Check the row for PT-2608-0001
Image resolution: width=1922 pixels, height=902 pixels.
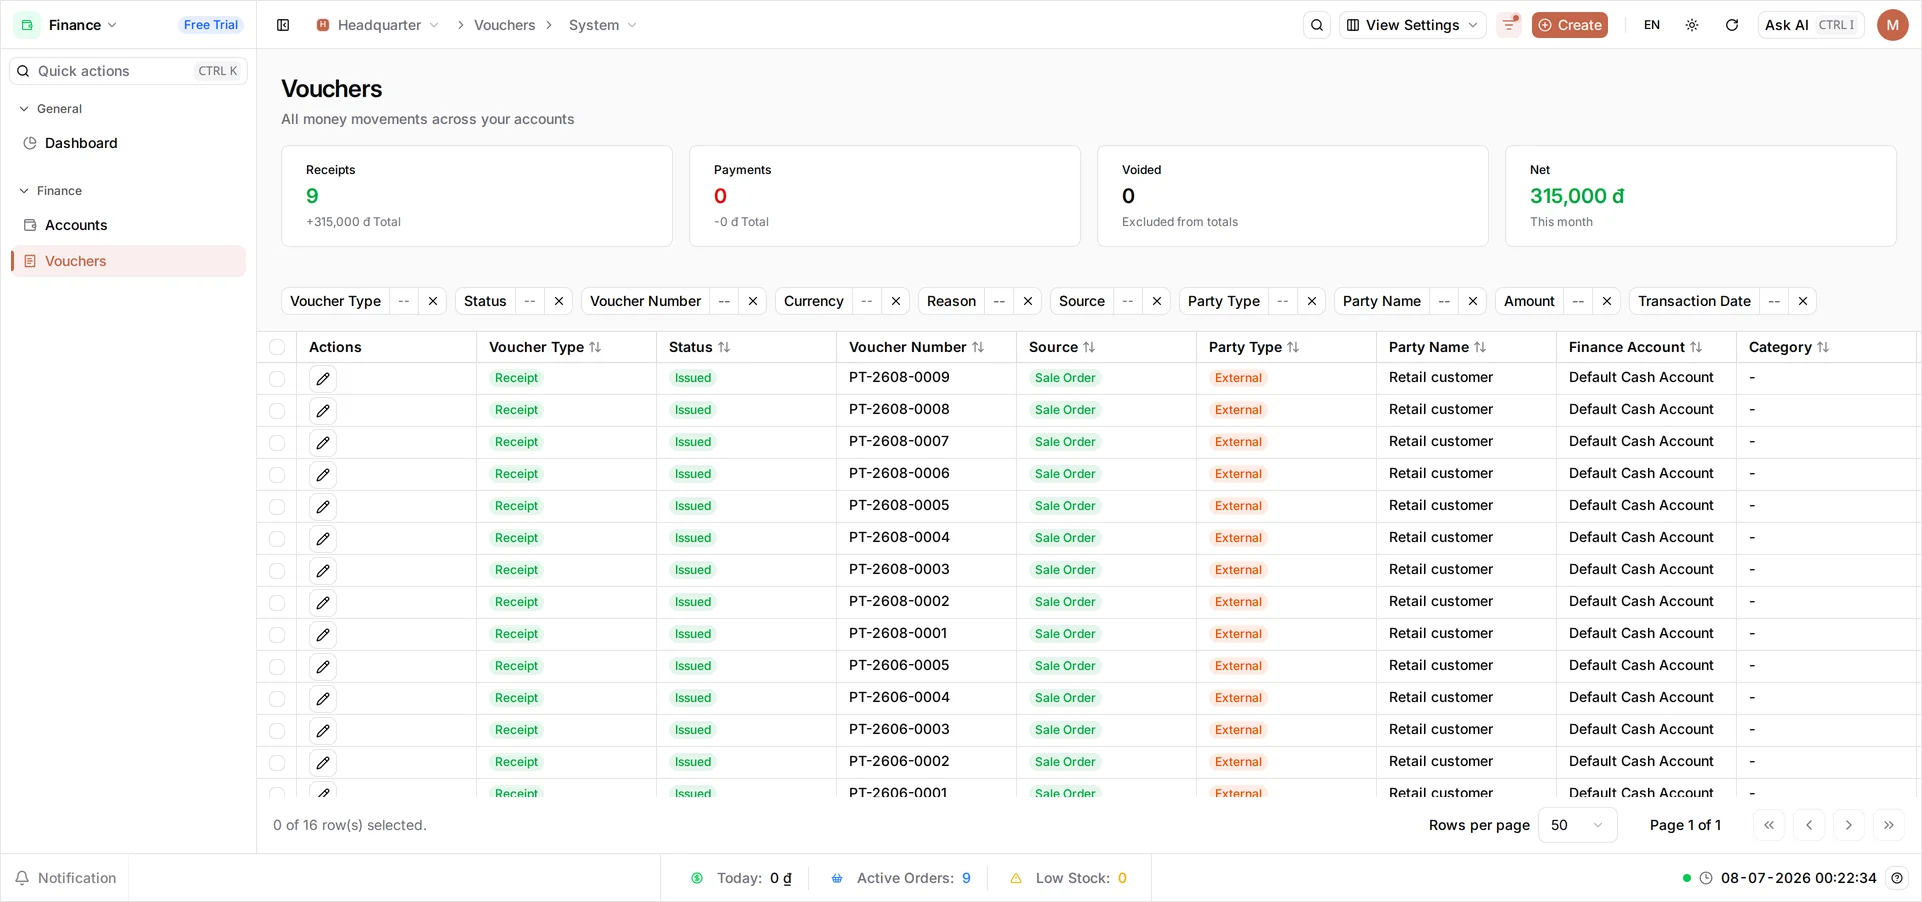click(x=277, y=635)
